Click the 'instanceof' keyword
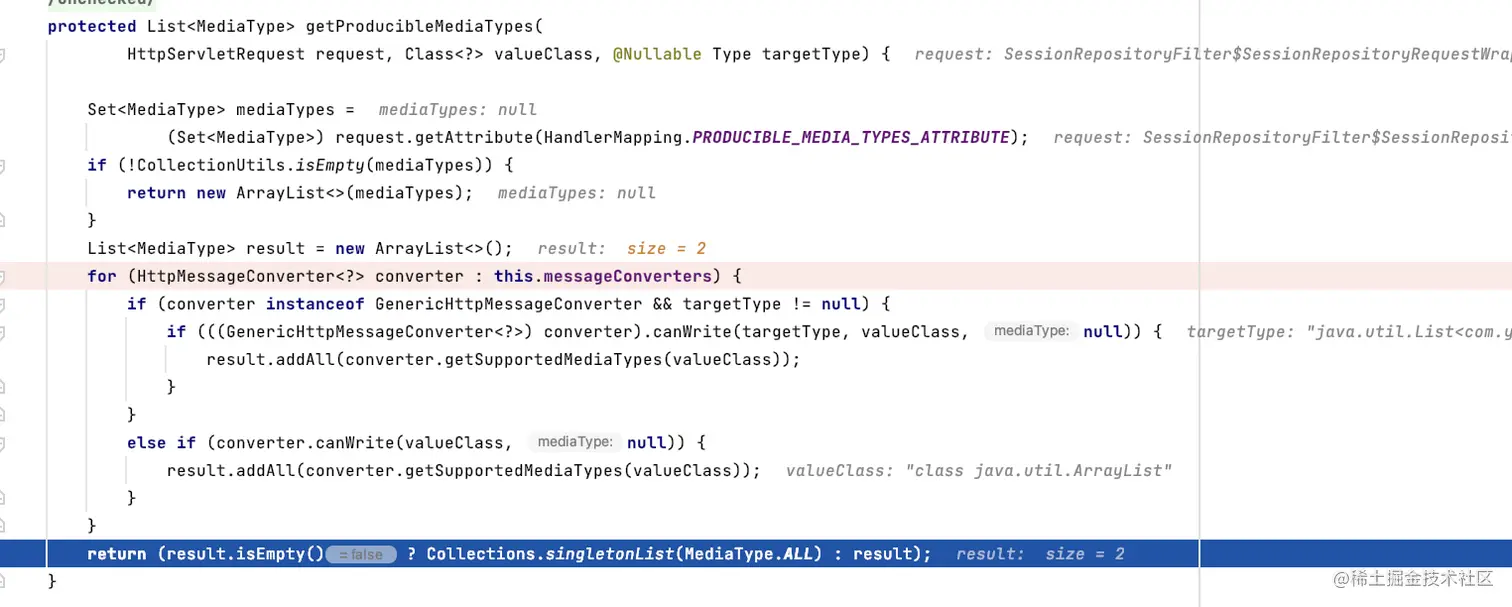 click(315, 304)
